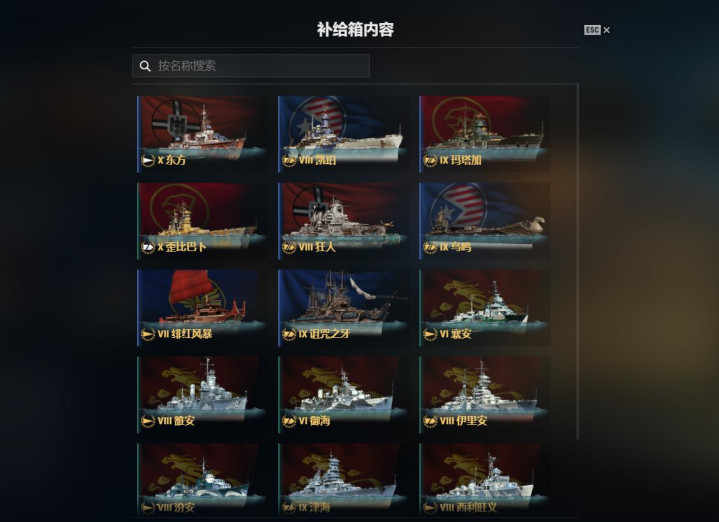Select the VII 绯红风暴 ship card

202,307
